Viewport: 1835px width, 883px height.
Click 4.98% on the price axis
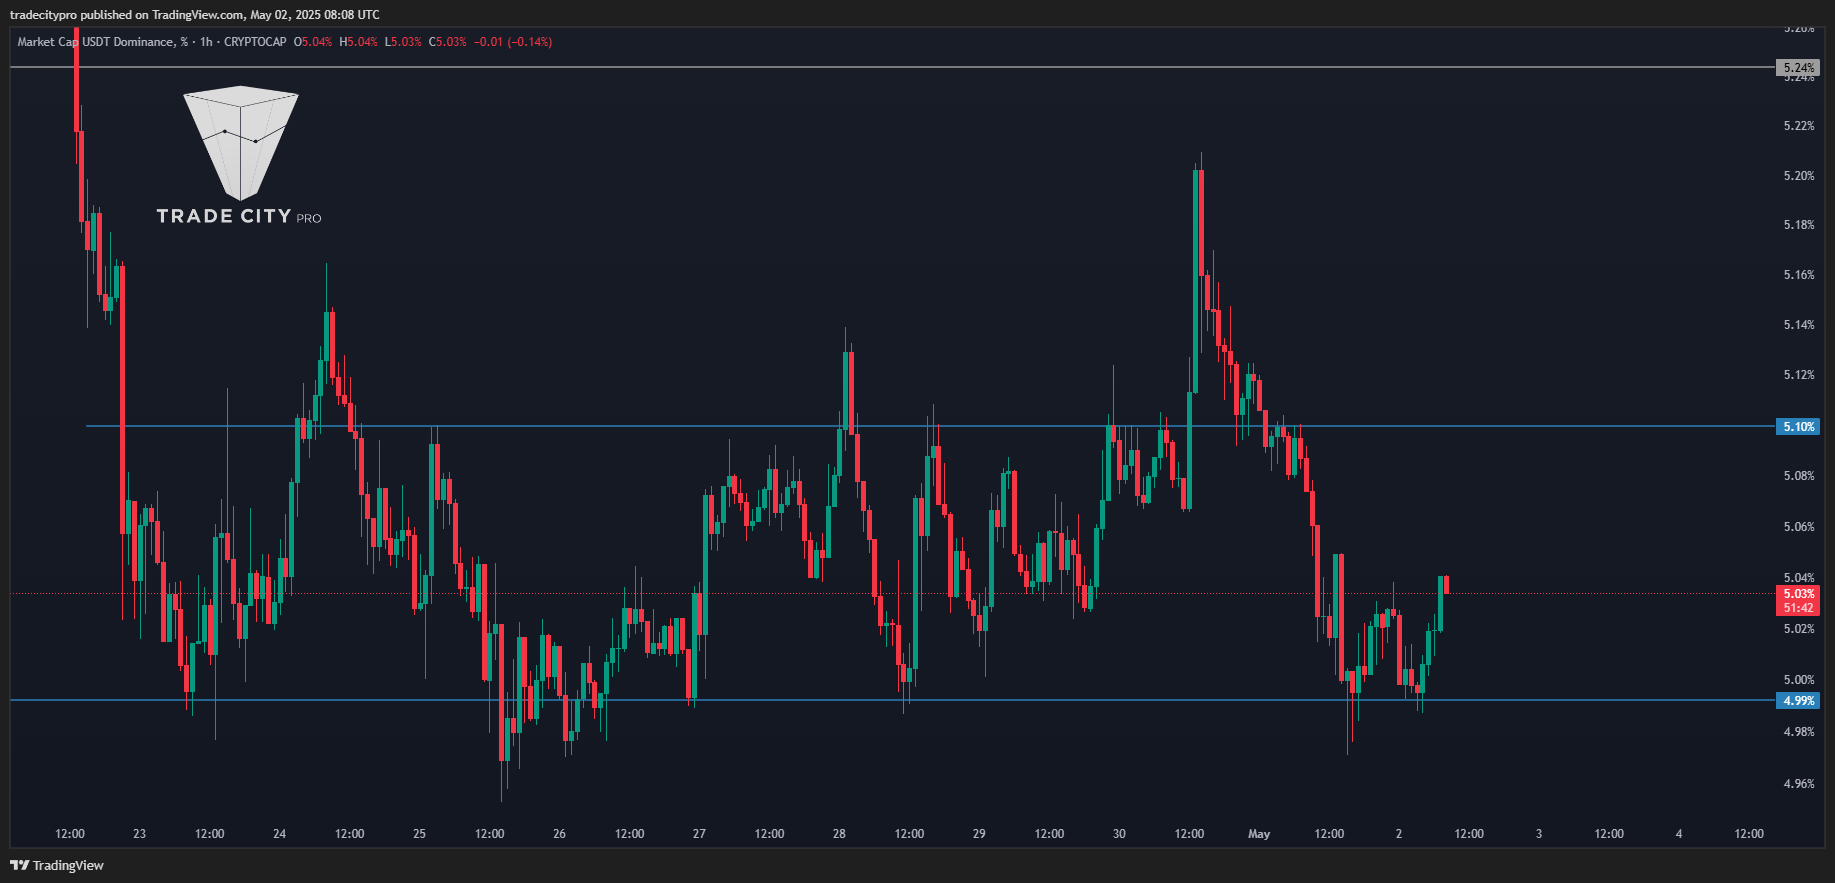(x=1798, y=732)
